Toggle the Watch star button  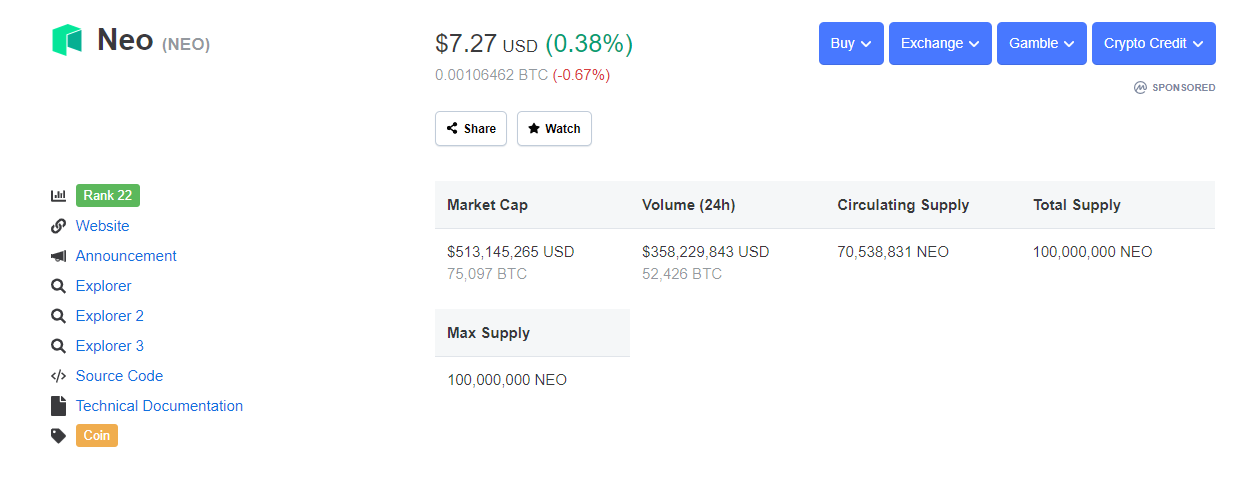tap(554, 129)
